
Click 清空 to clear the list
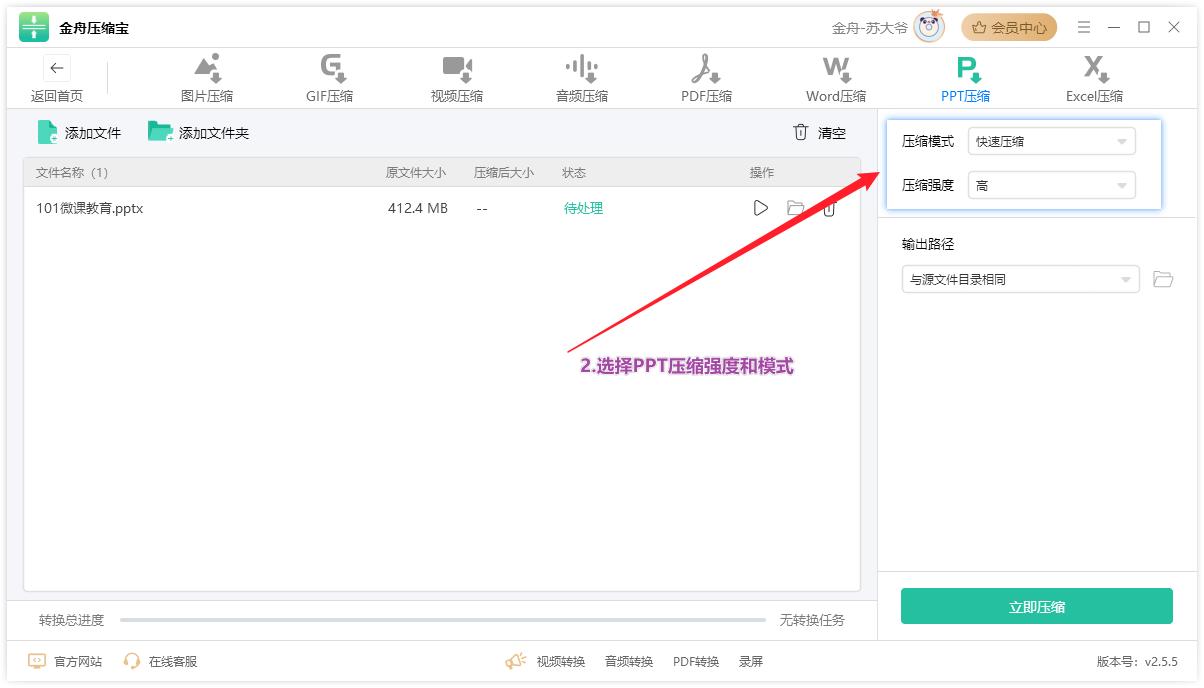coord(819,133)
